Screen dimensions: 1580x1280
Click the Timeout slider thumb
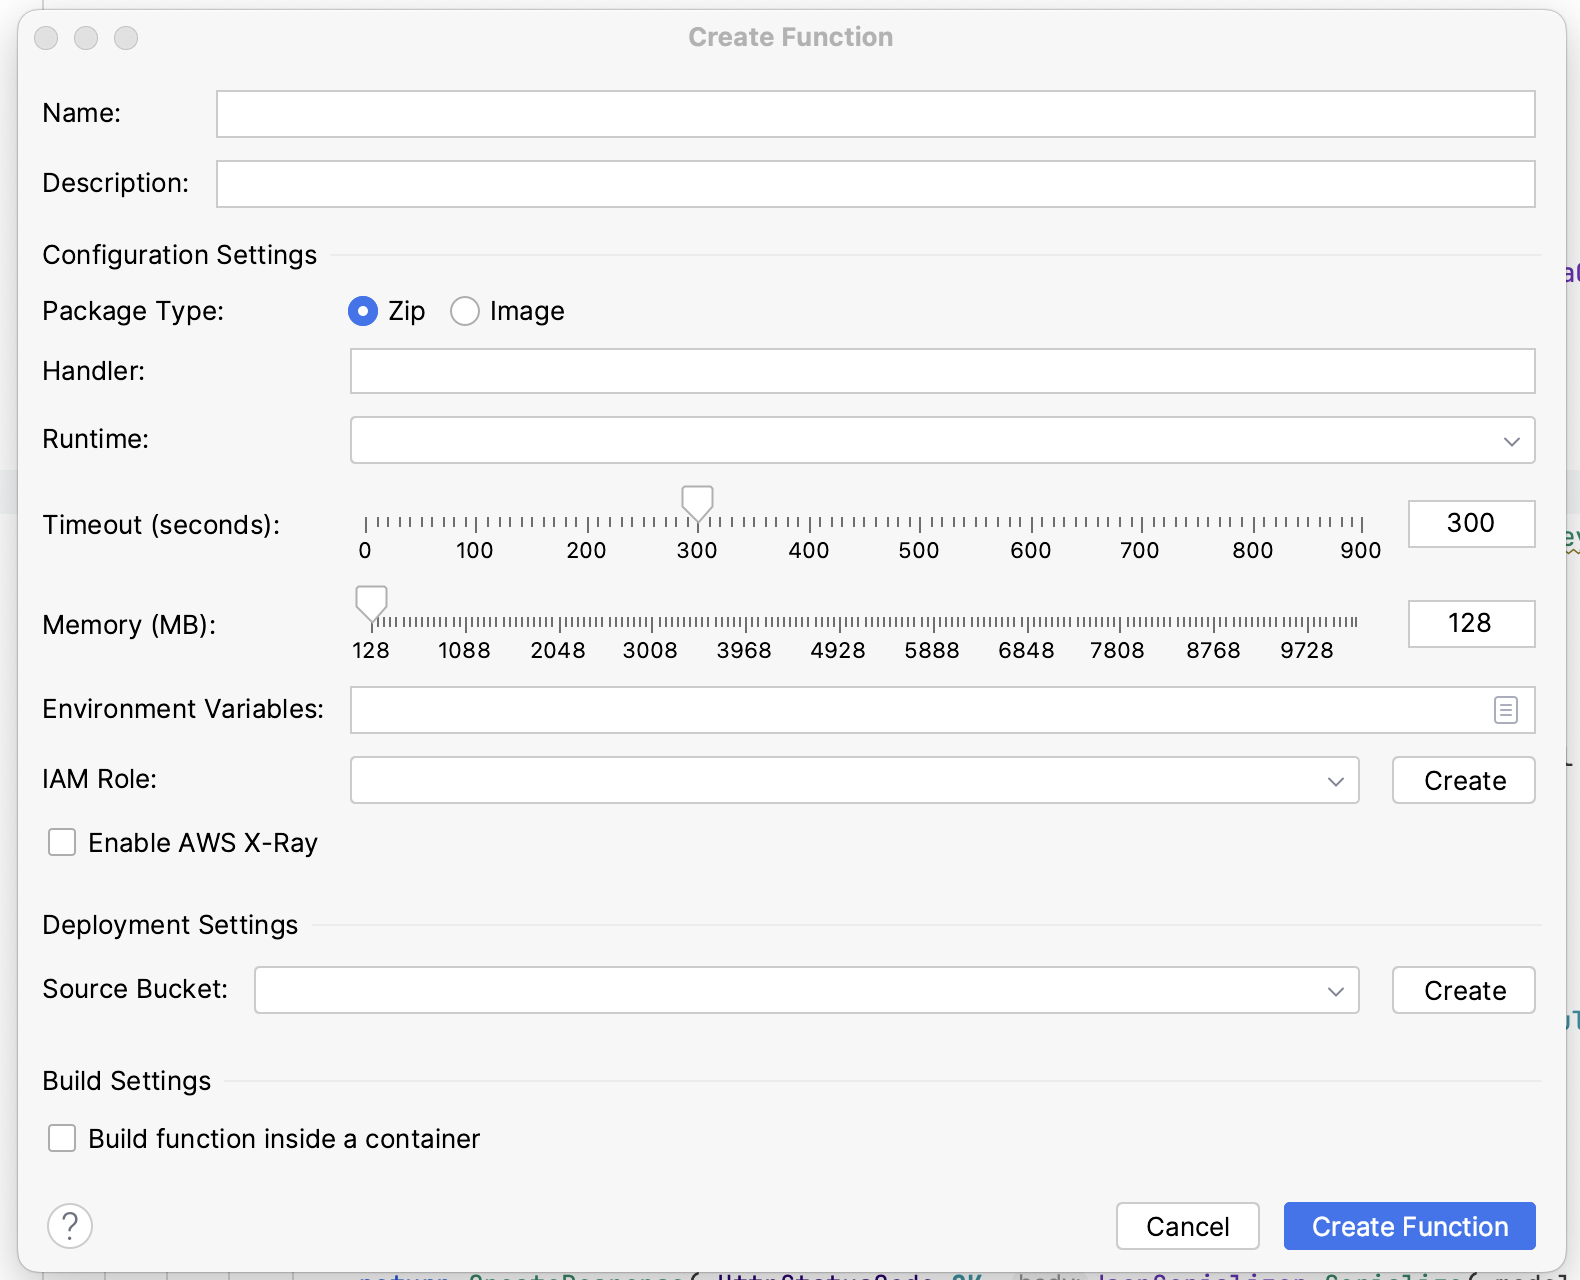(697, 504)
